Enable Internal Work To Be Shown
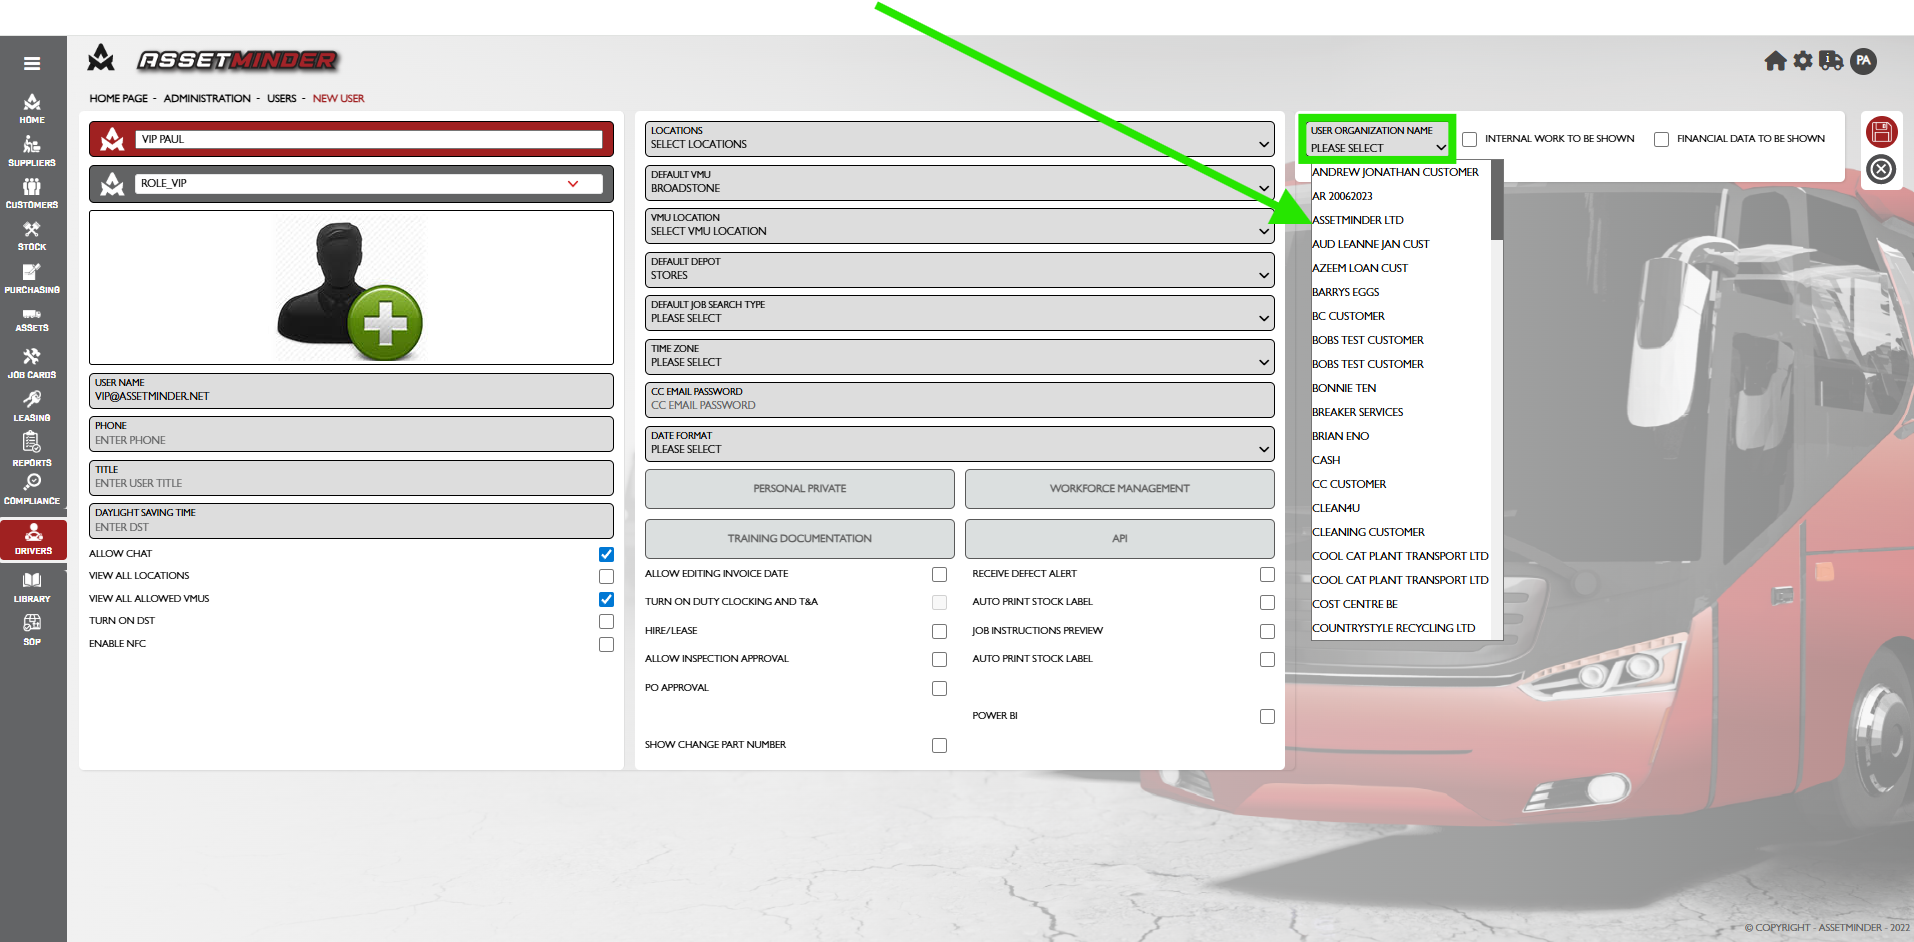This screenshot has width=1914, height=942. click(1470, 139)
